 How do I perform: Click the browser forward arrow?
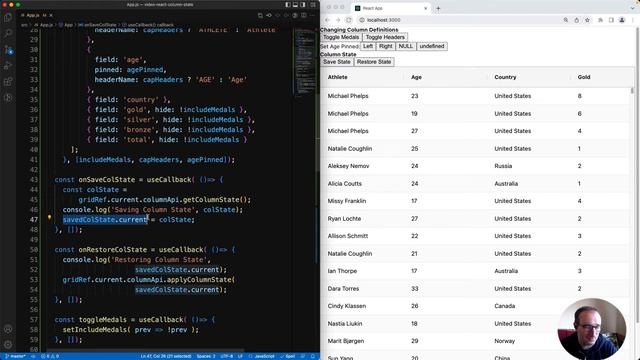click(338, 20)
